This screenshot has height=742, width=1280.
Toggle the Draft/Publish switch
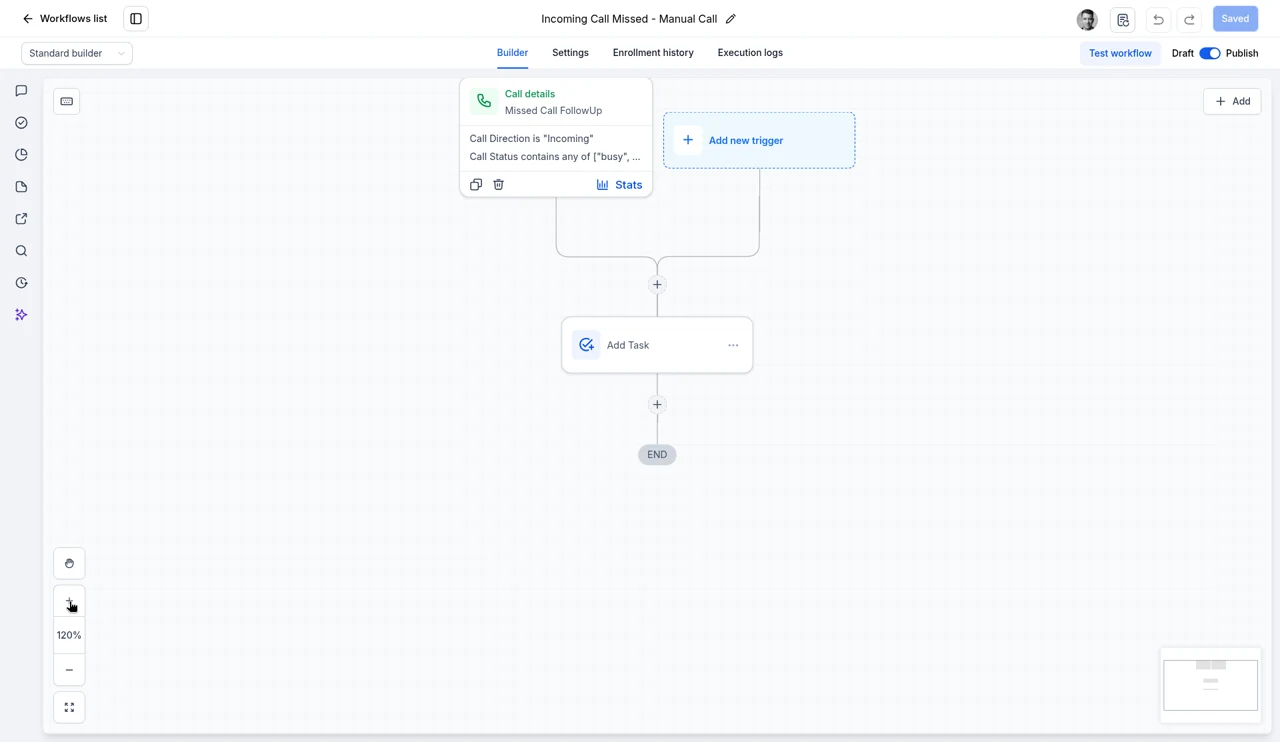(1210, 53)
